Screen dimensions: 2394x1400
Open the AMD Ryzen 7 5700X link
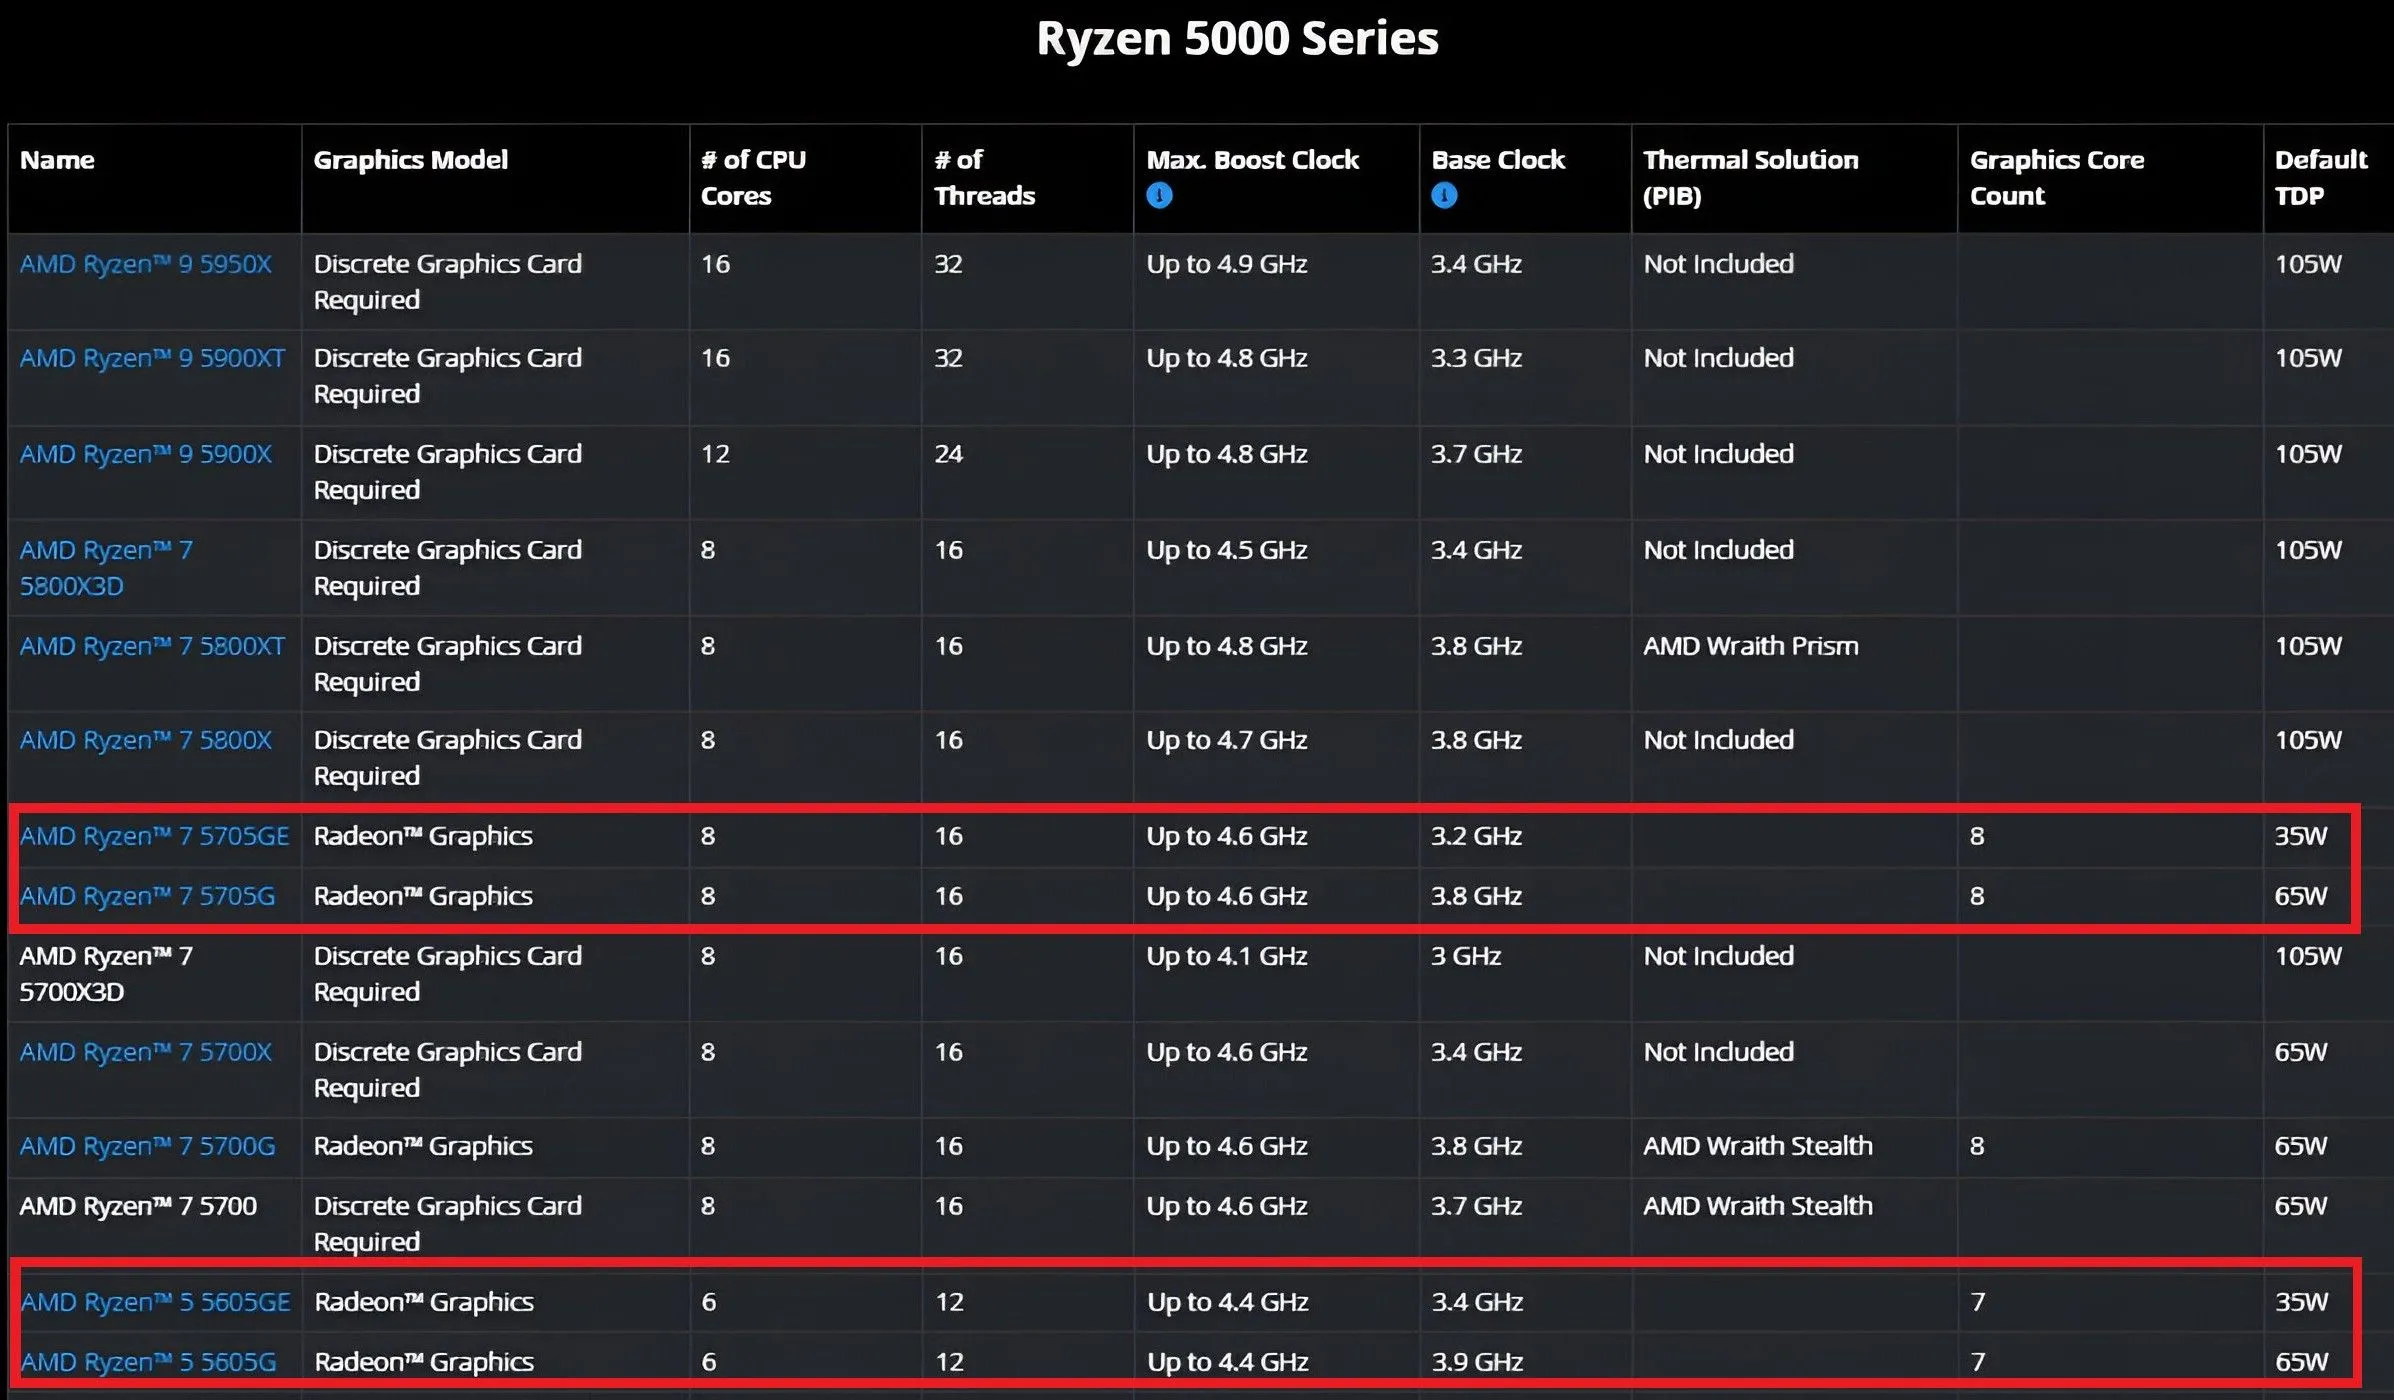tap(146, 1052)
